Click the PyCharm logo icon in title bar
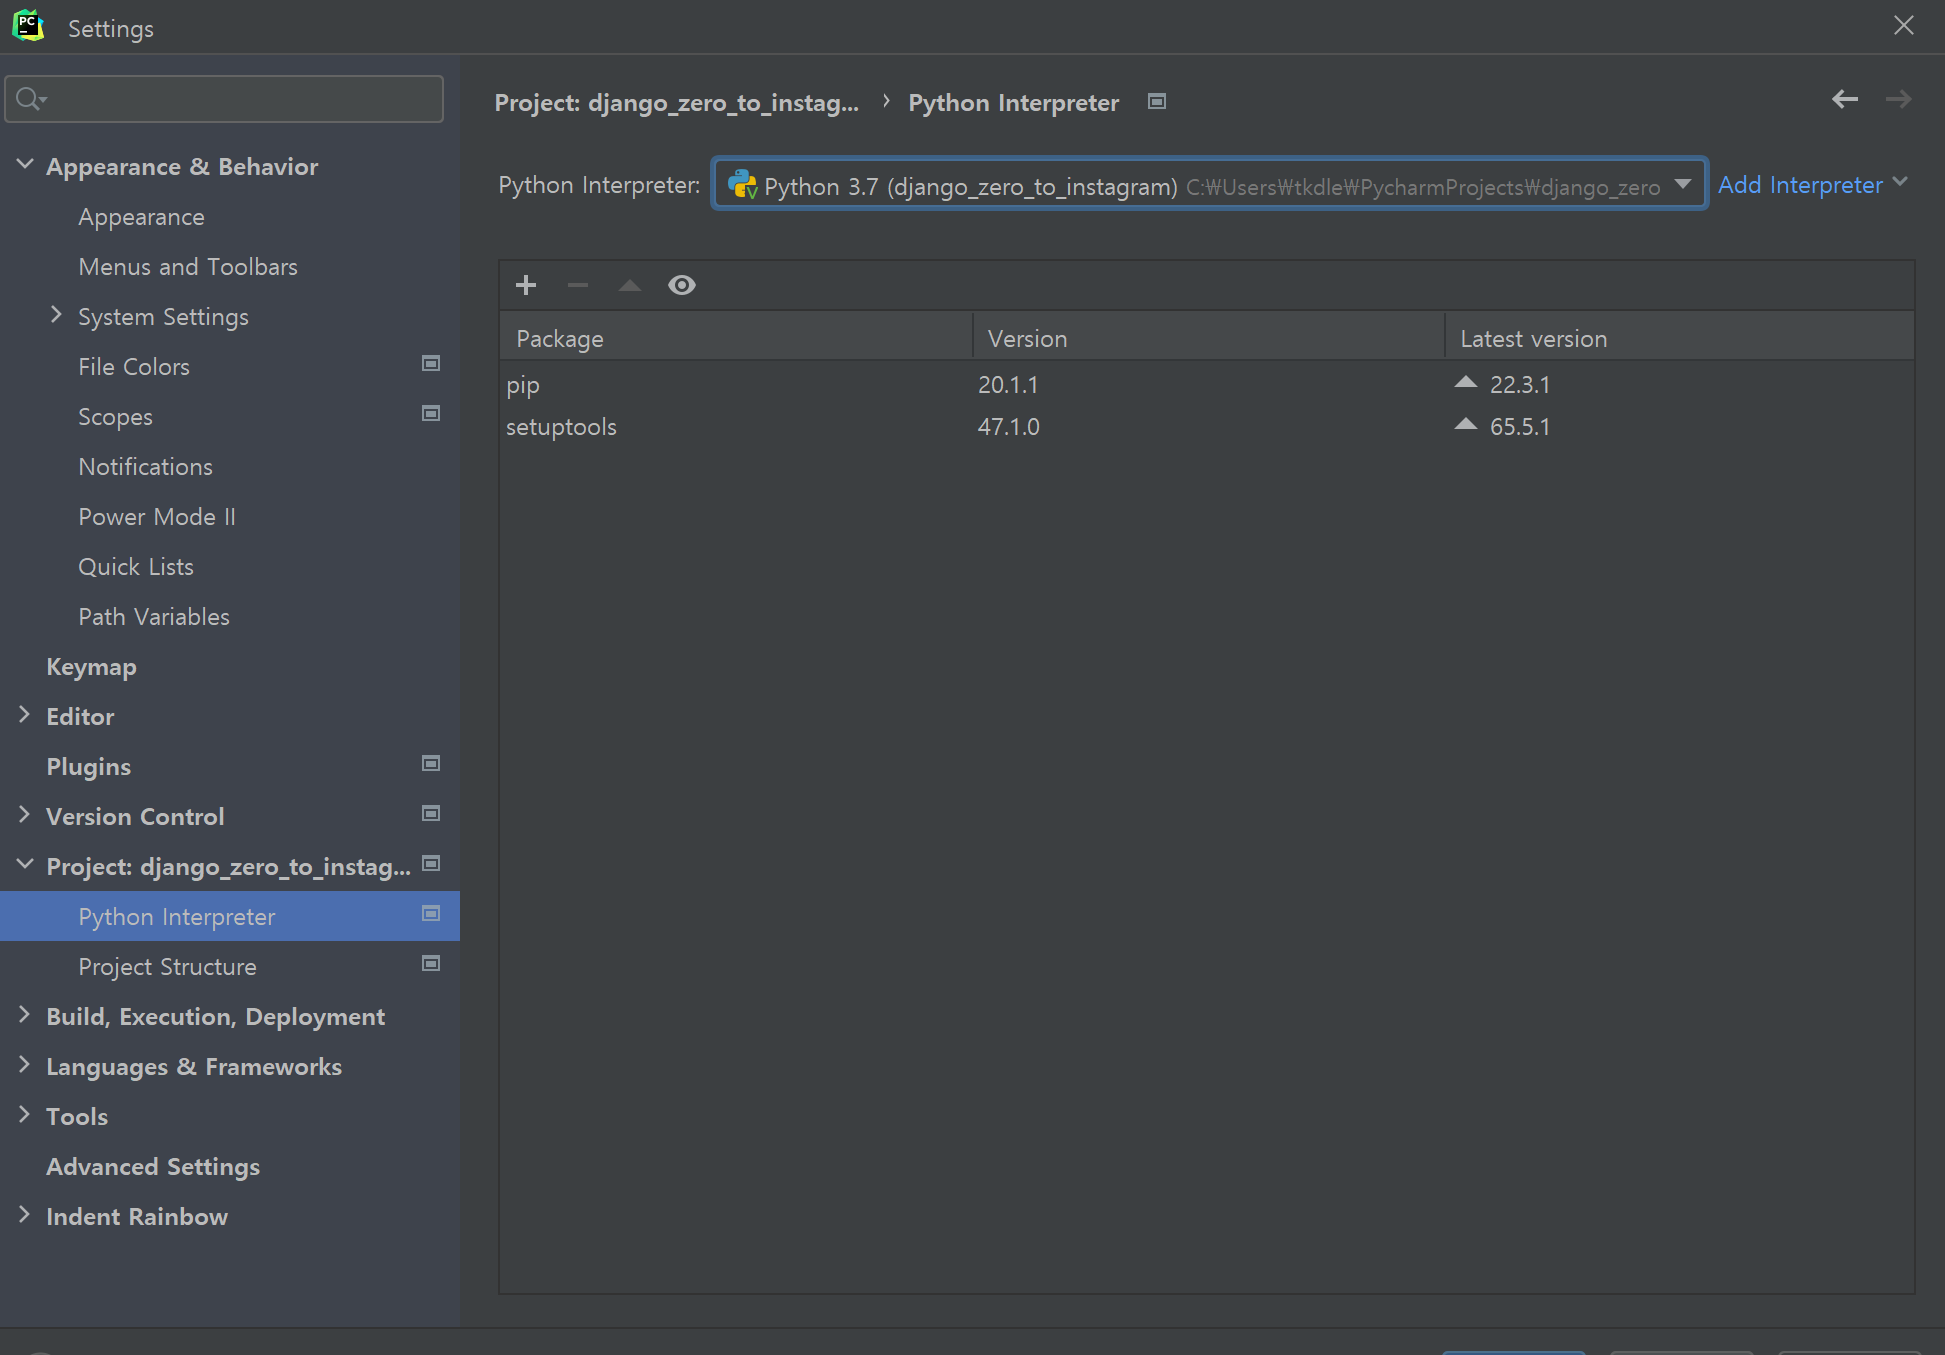 (x=28, y=26)
